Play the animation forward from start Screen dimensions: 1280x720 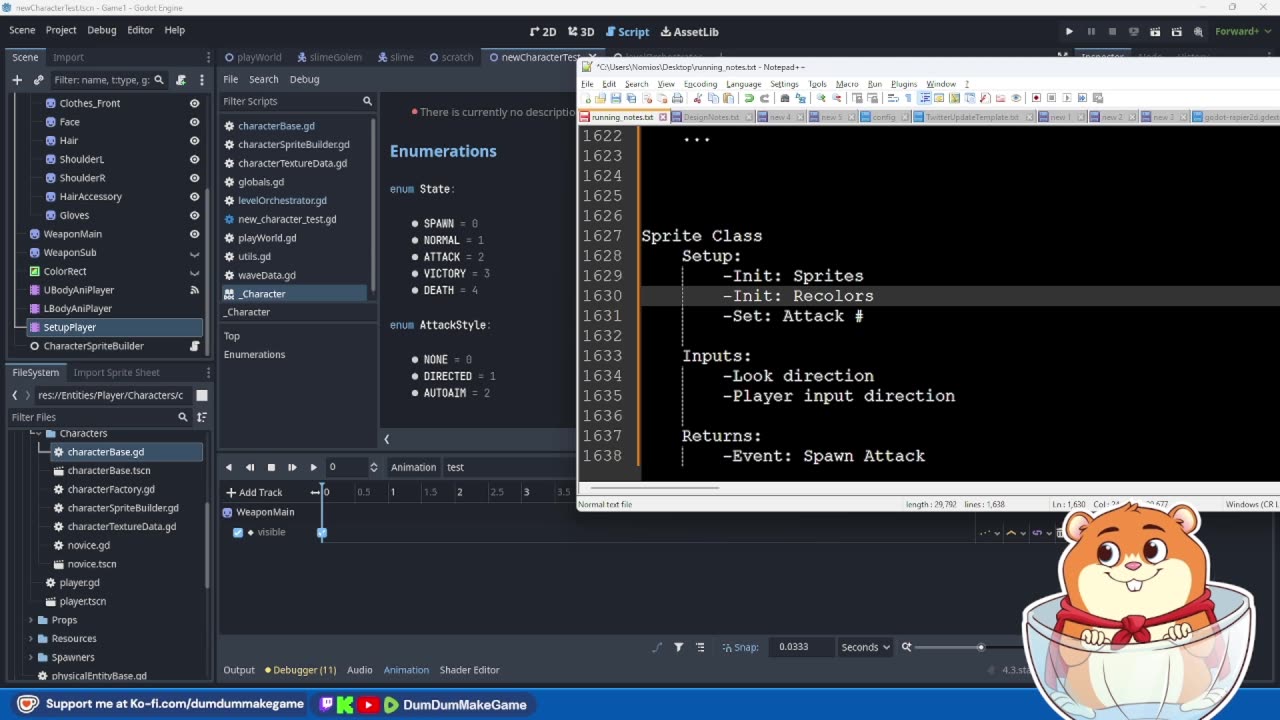(x=292, y=467)
